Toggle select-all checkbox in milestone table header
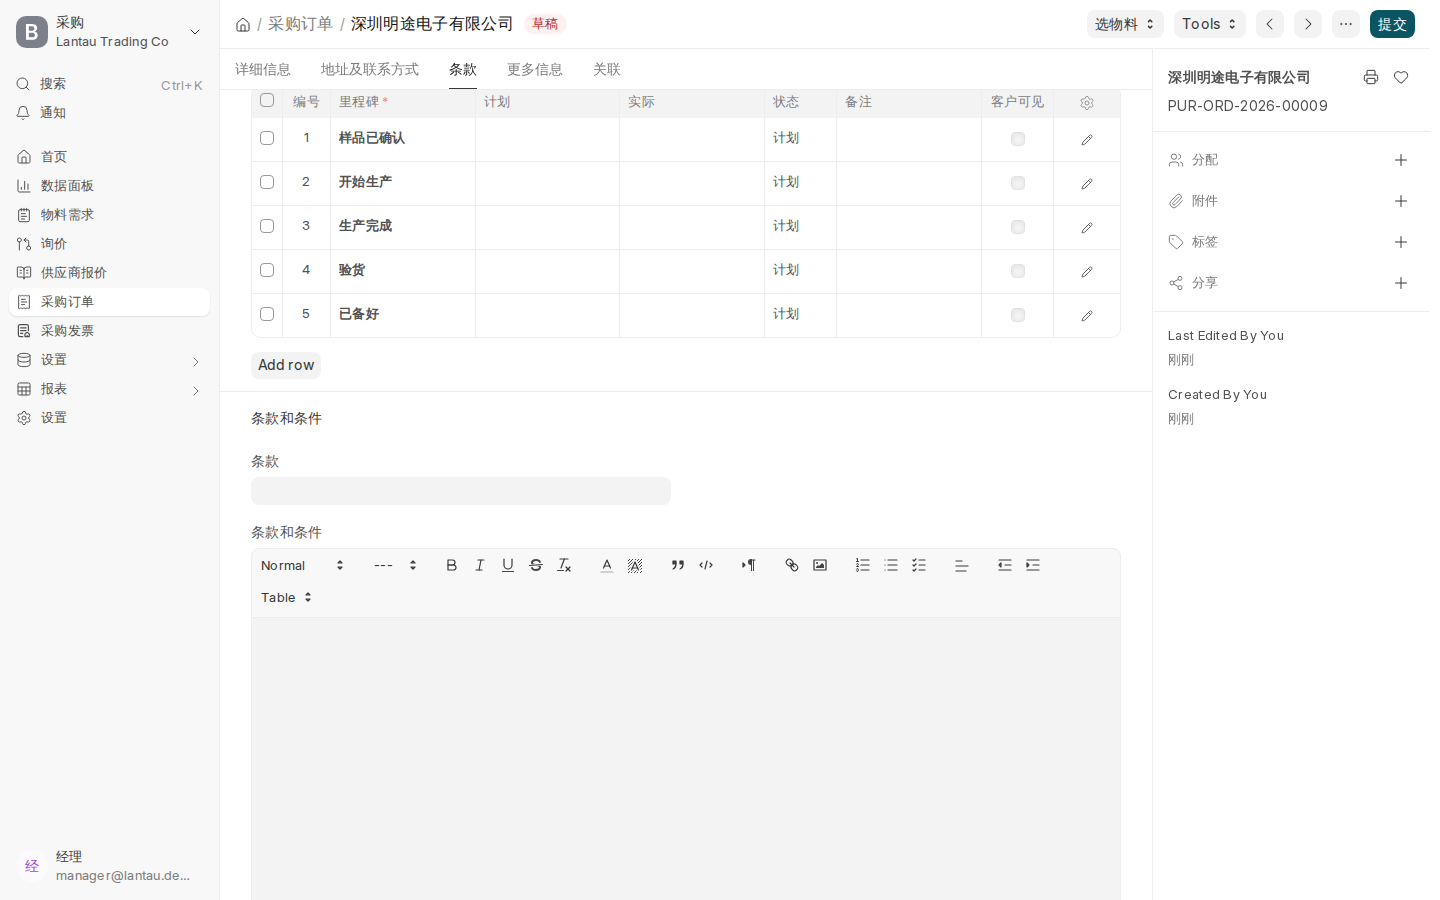The image size is (1440, 900). (x=267, y=100)
